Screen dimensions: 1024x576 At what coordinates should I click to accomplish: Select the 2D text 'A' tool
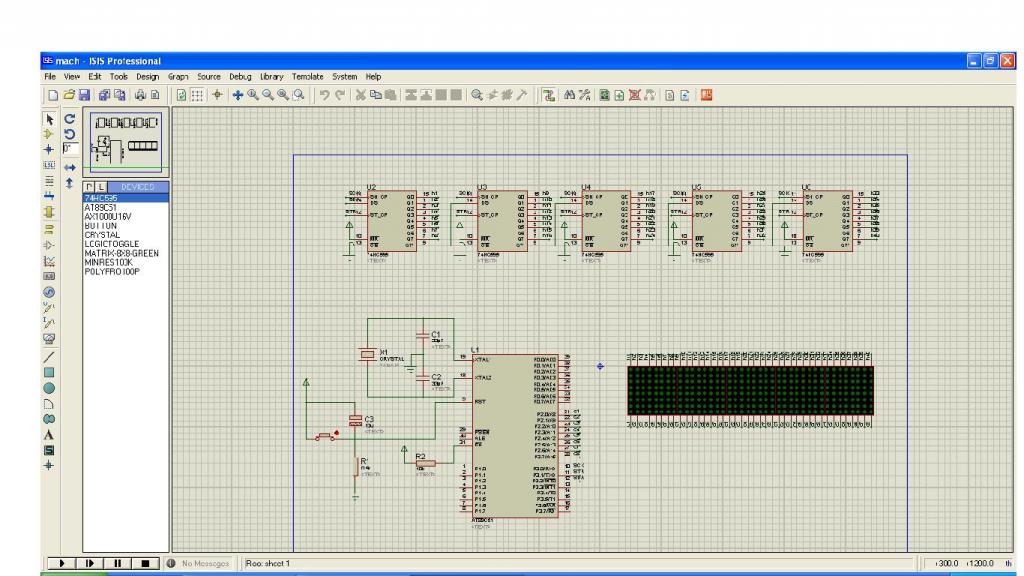pos(49,435)
